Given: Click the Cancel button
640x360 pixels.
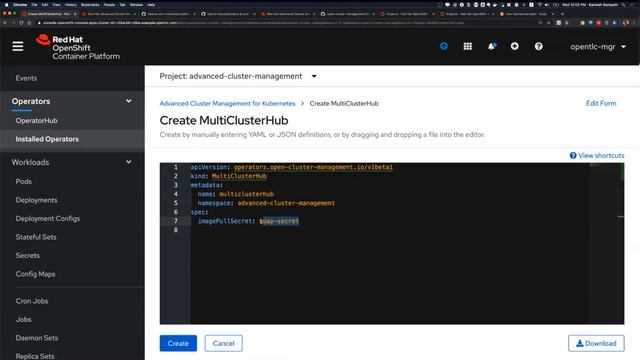Looking at the screenshot, I should [x=223, y=343].
